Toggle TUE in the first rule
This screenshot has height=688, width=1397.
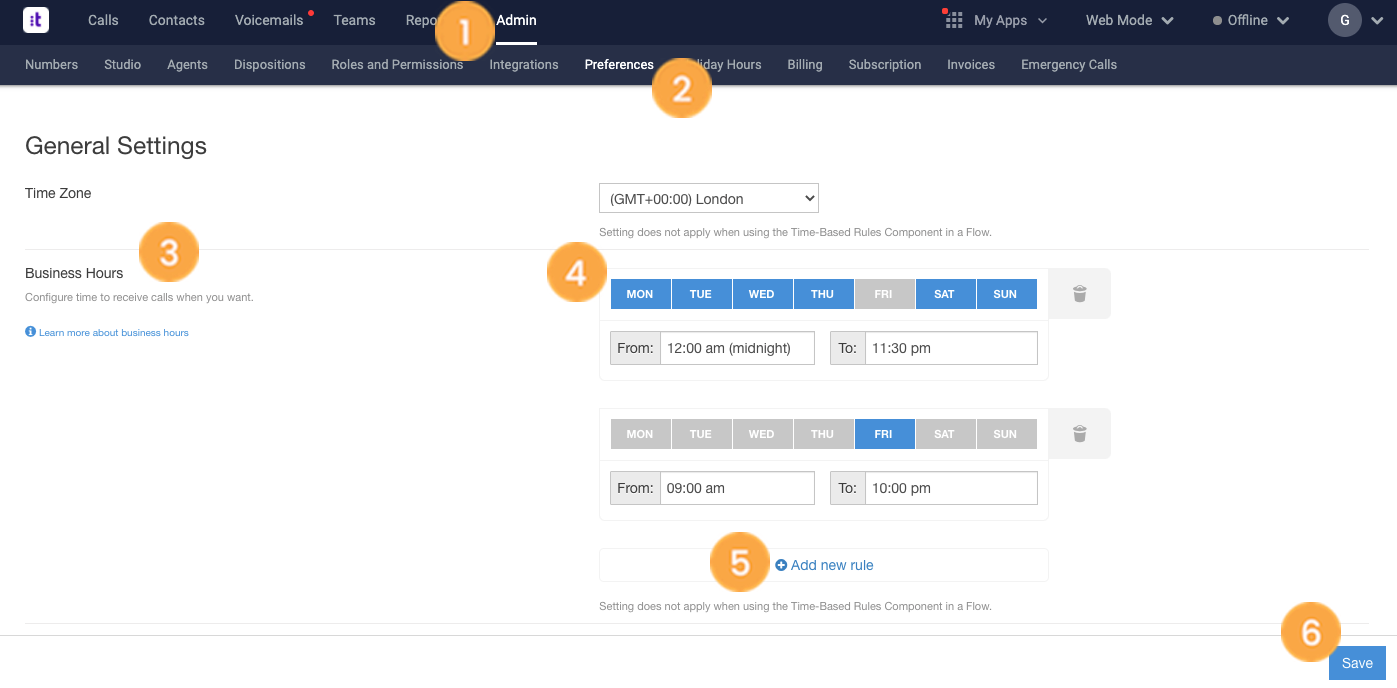(x=701, y=294)
